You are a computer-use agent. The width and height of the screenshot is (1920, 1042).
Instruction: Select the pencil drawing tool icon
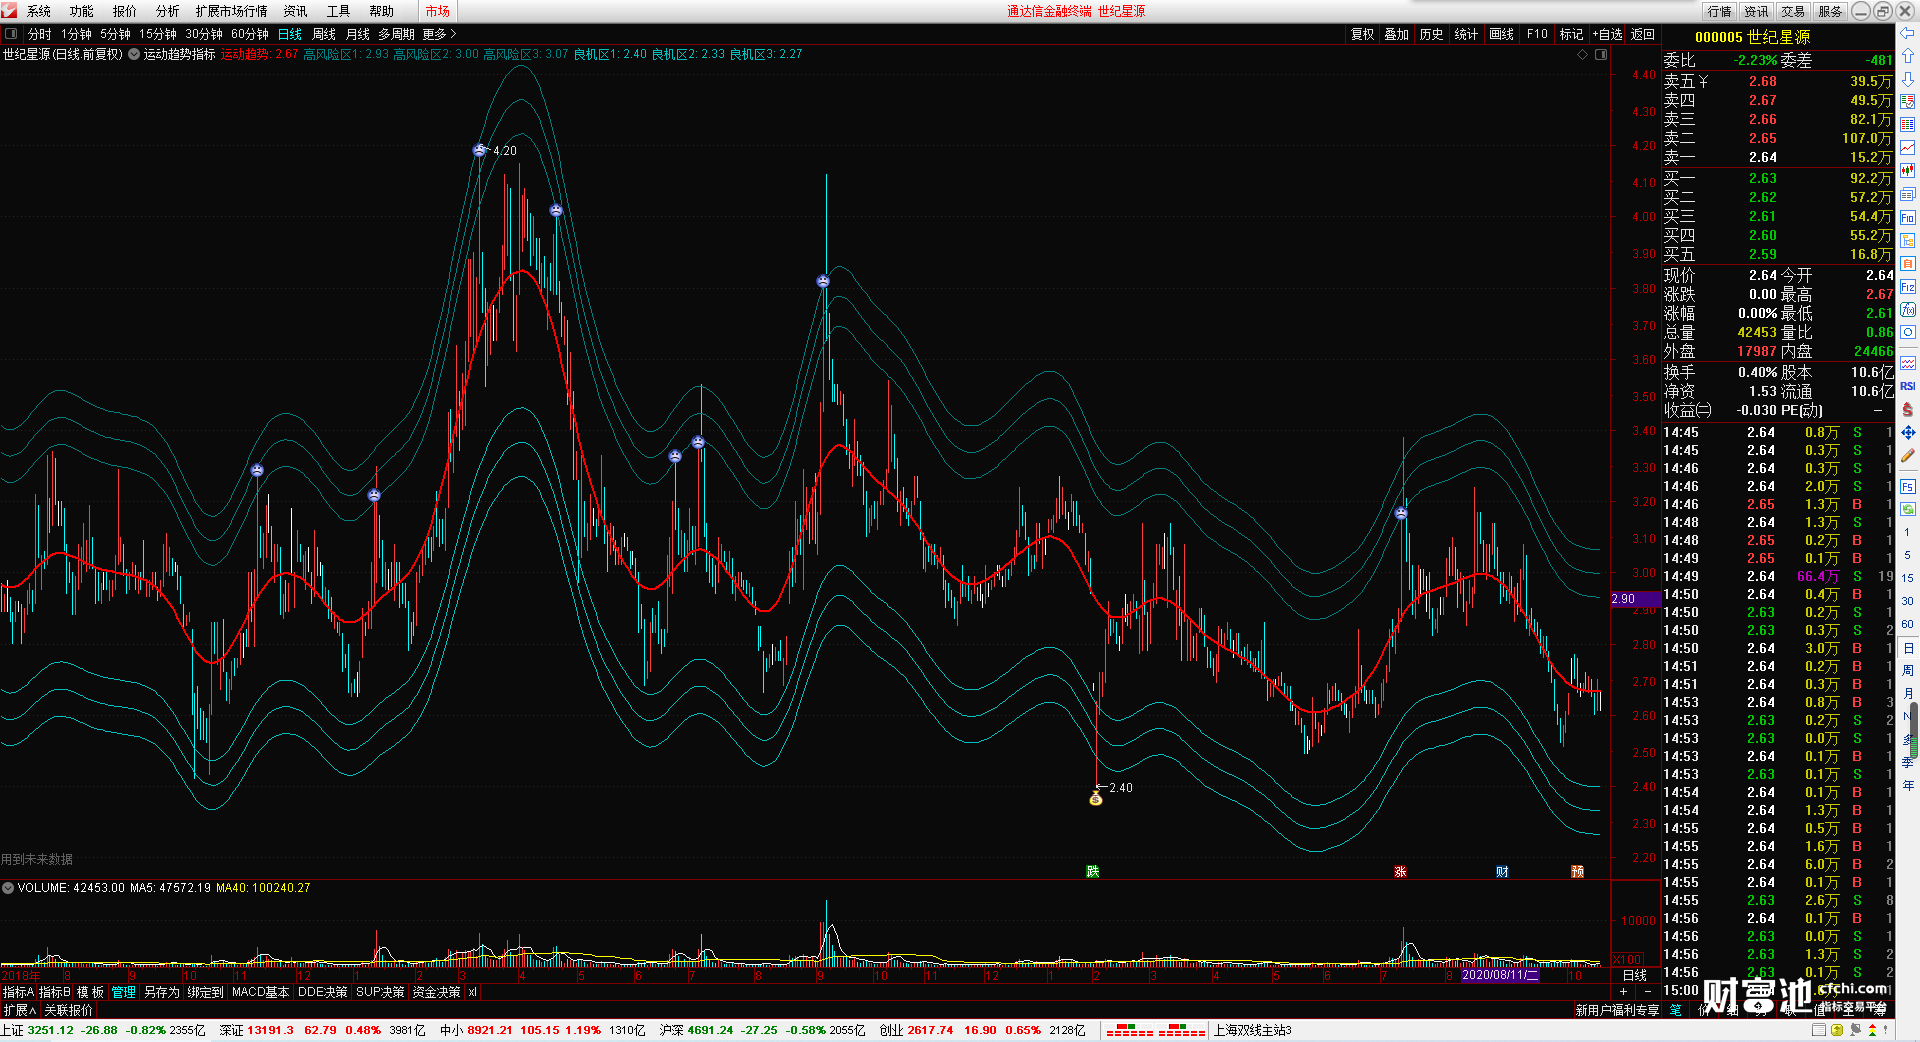1908,456
